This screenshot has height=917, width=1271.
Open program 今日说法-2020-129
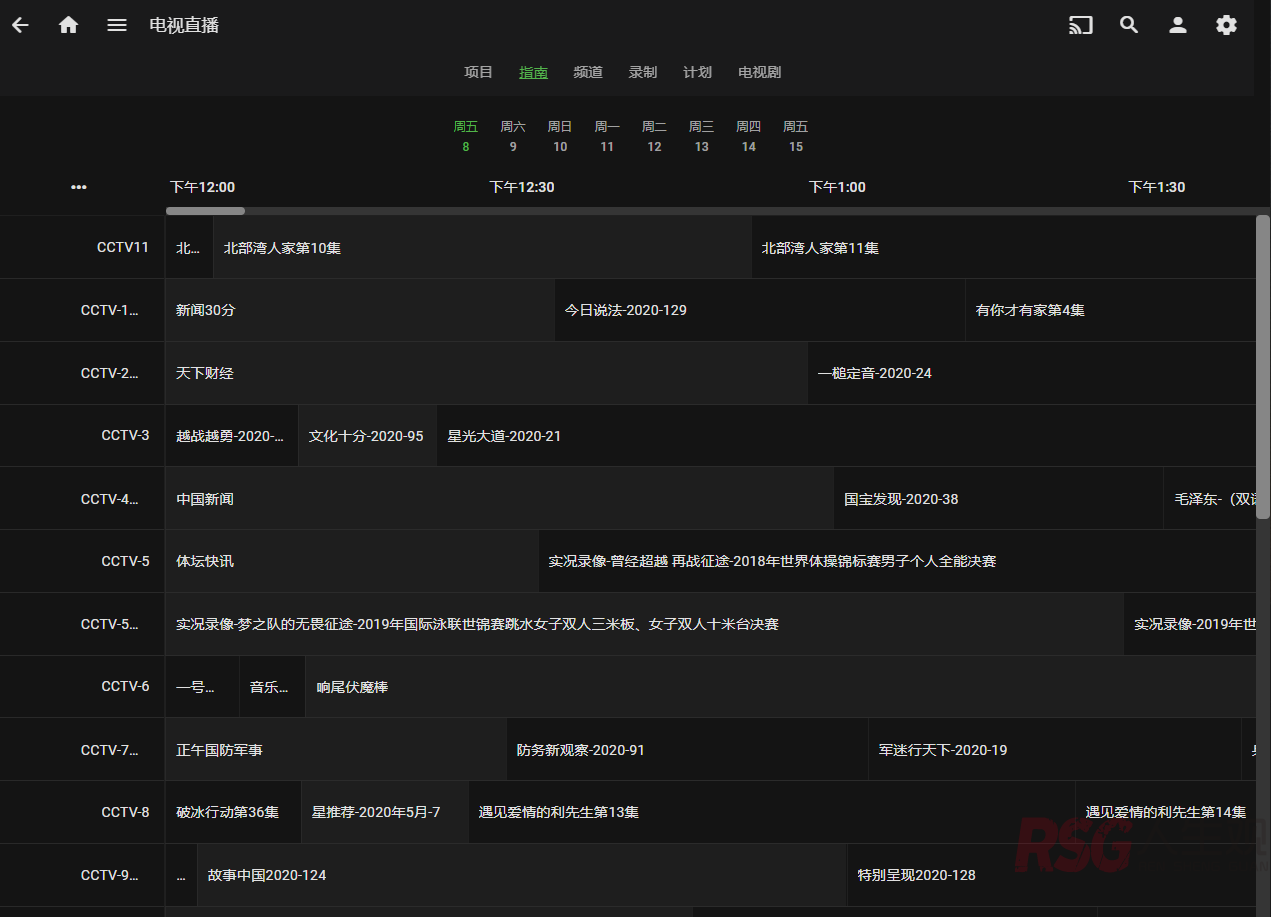coord(760,310)
